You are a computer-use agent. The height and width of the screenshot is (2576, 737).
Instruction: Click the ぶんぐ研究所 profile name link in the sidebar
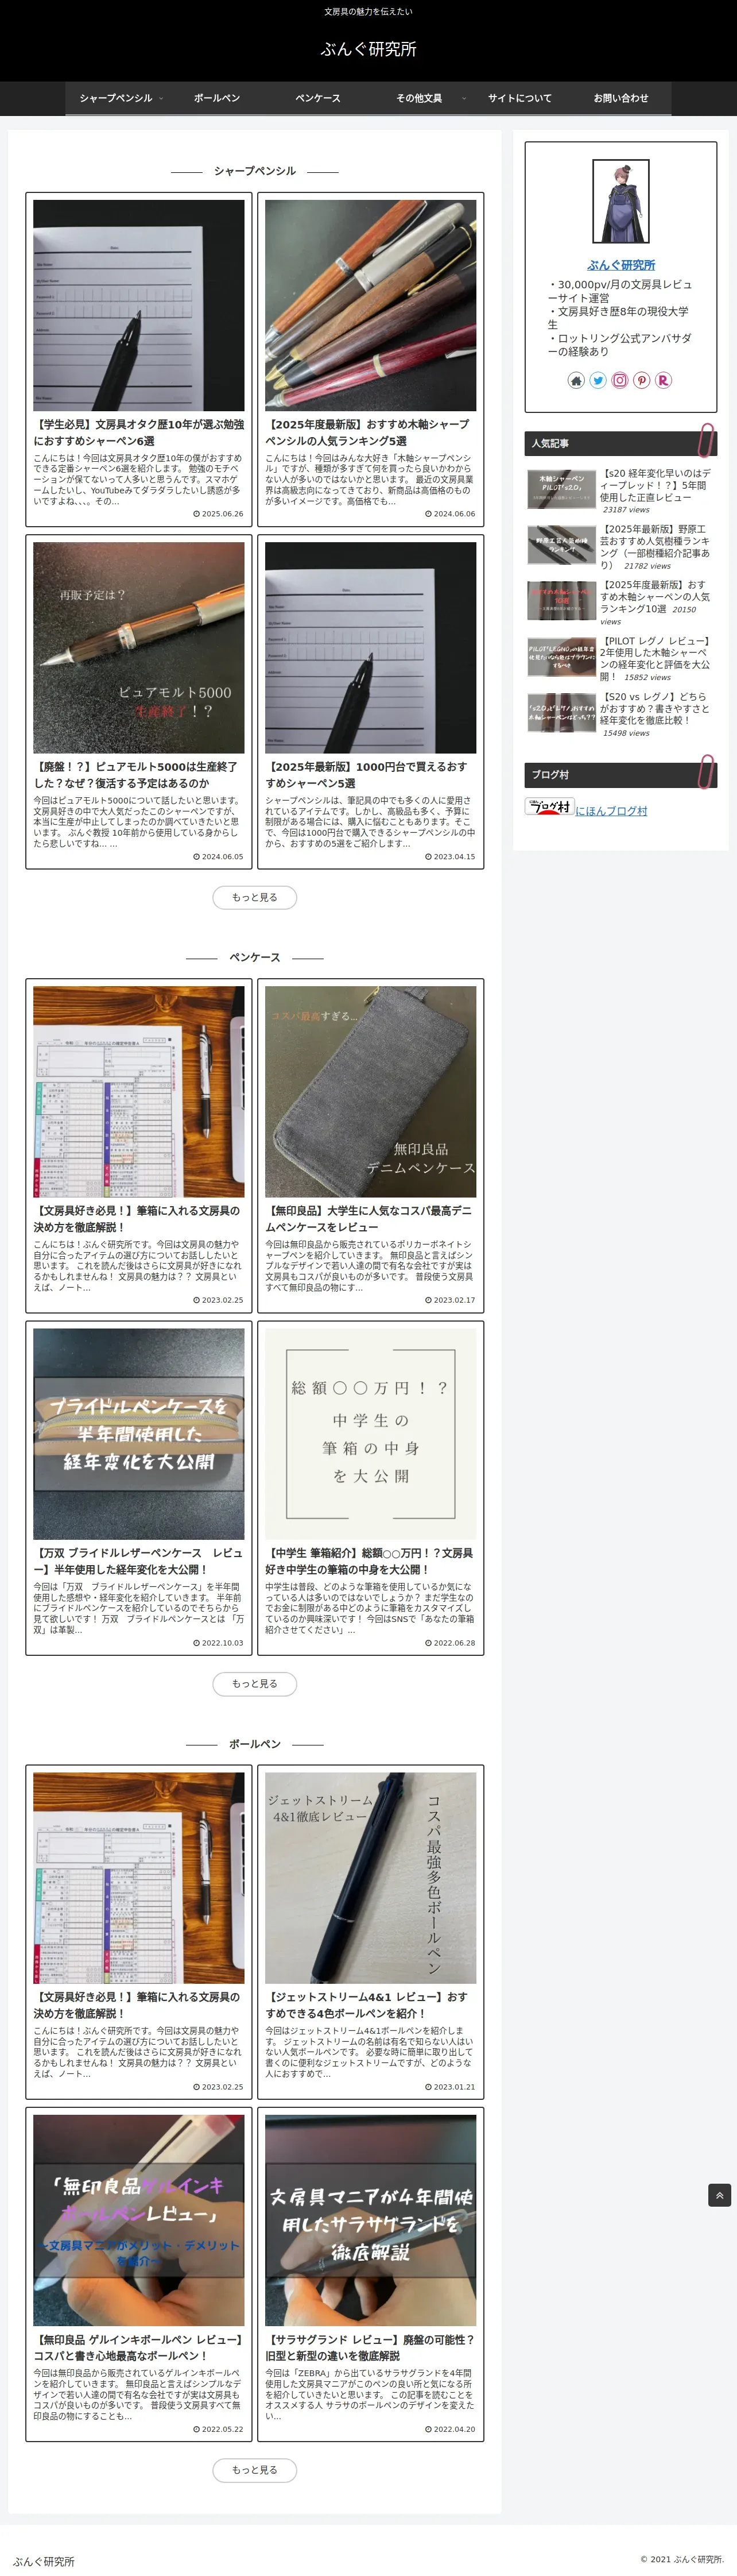tap(621, 265)
